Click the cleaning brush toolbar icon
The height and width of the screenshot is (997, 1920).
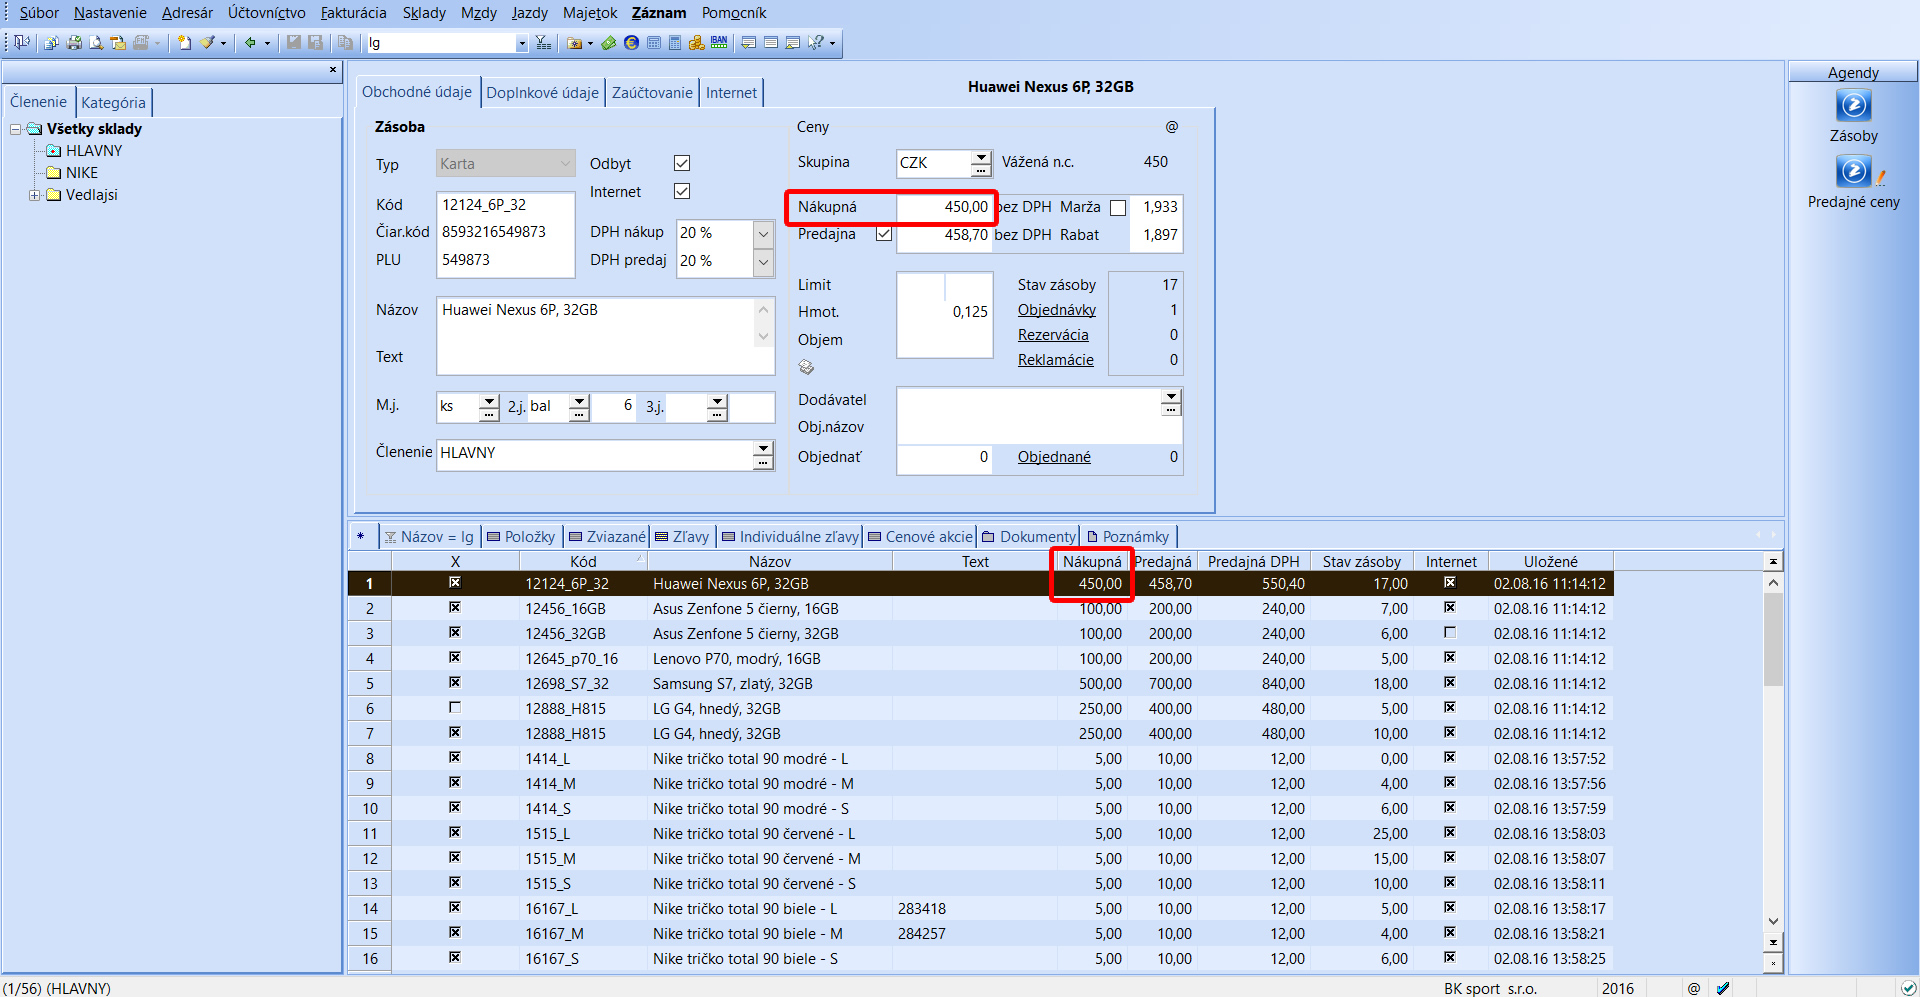[x=207, y=42]
